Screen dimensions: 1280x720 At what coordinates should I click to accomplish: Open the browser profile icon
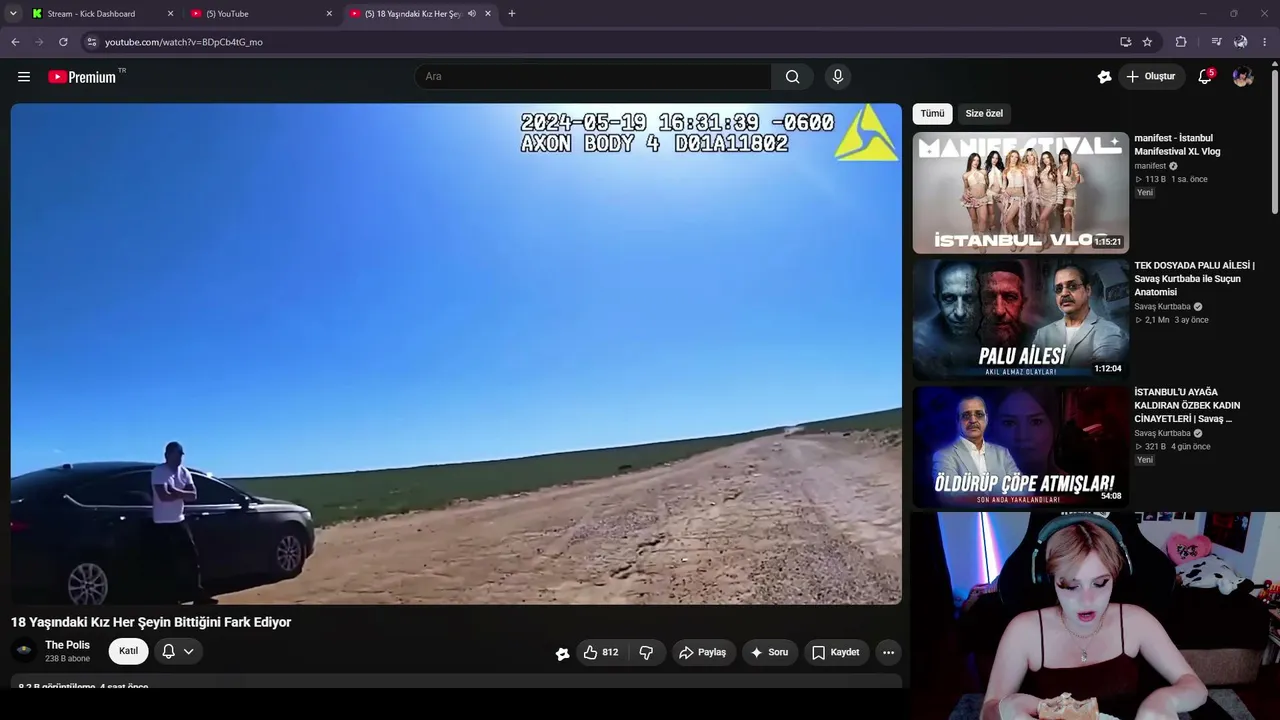1240,42
